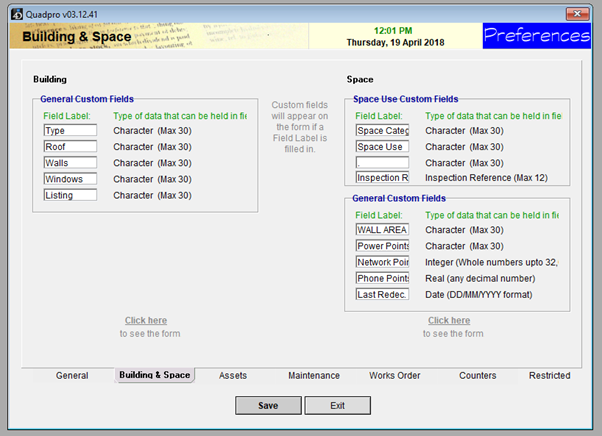Click Real (any decimal number) text
Screen dimensions: 602x436
click(x=480, y=278)
